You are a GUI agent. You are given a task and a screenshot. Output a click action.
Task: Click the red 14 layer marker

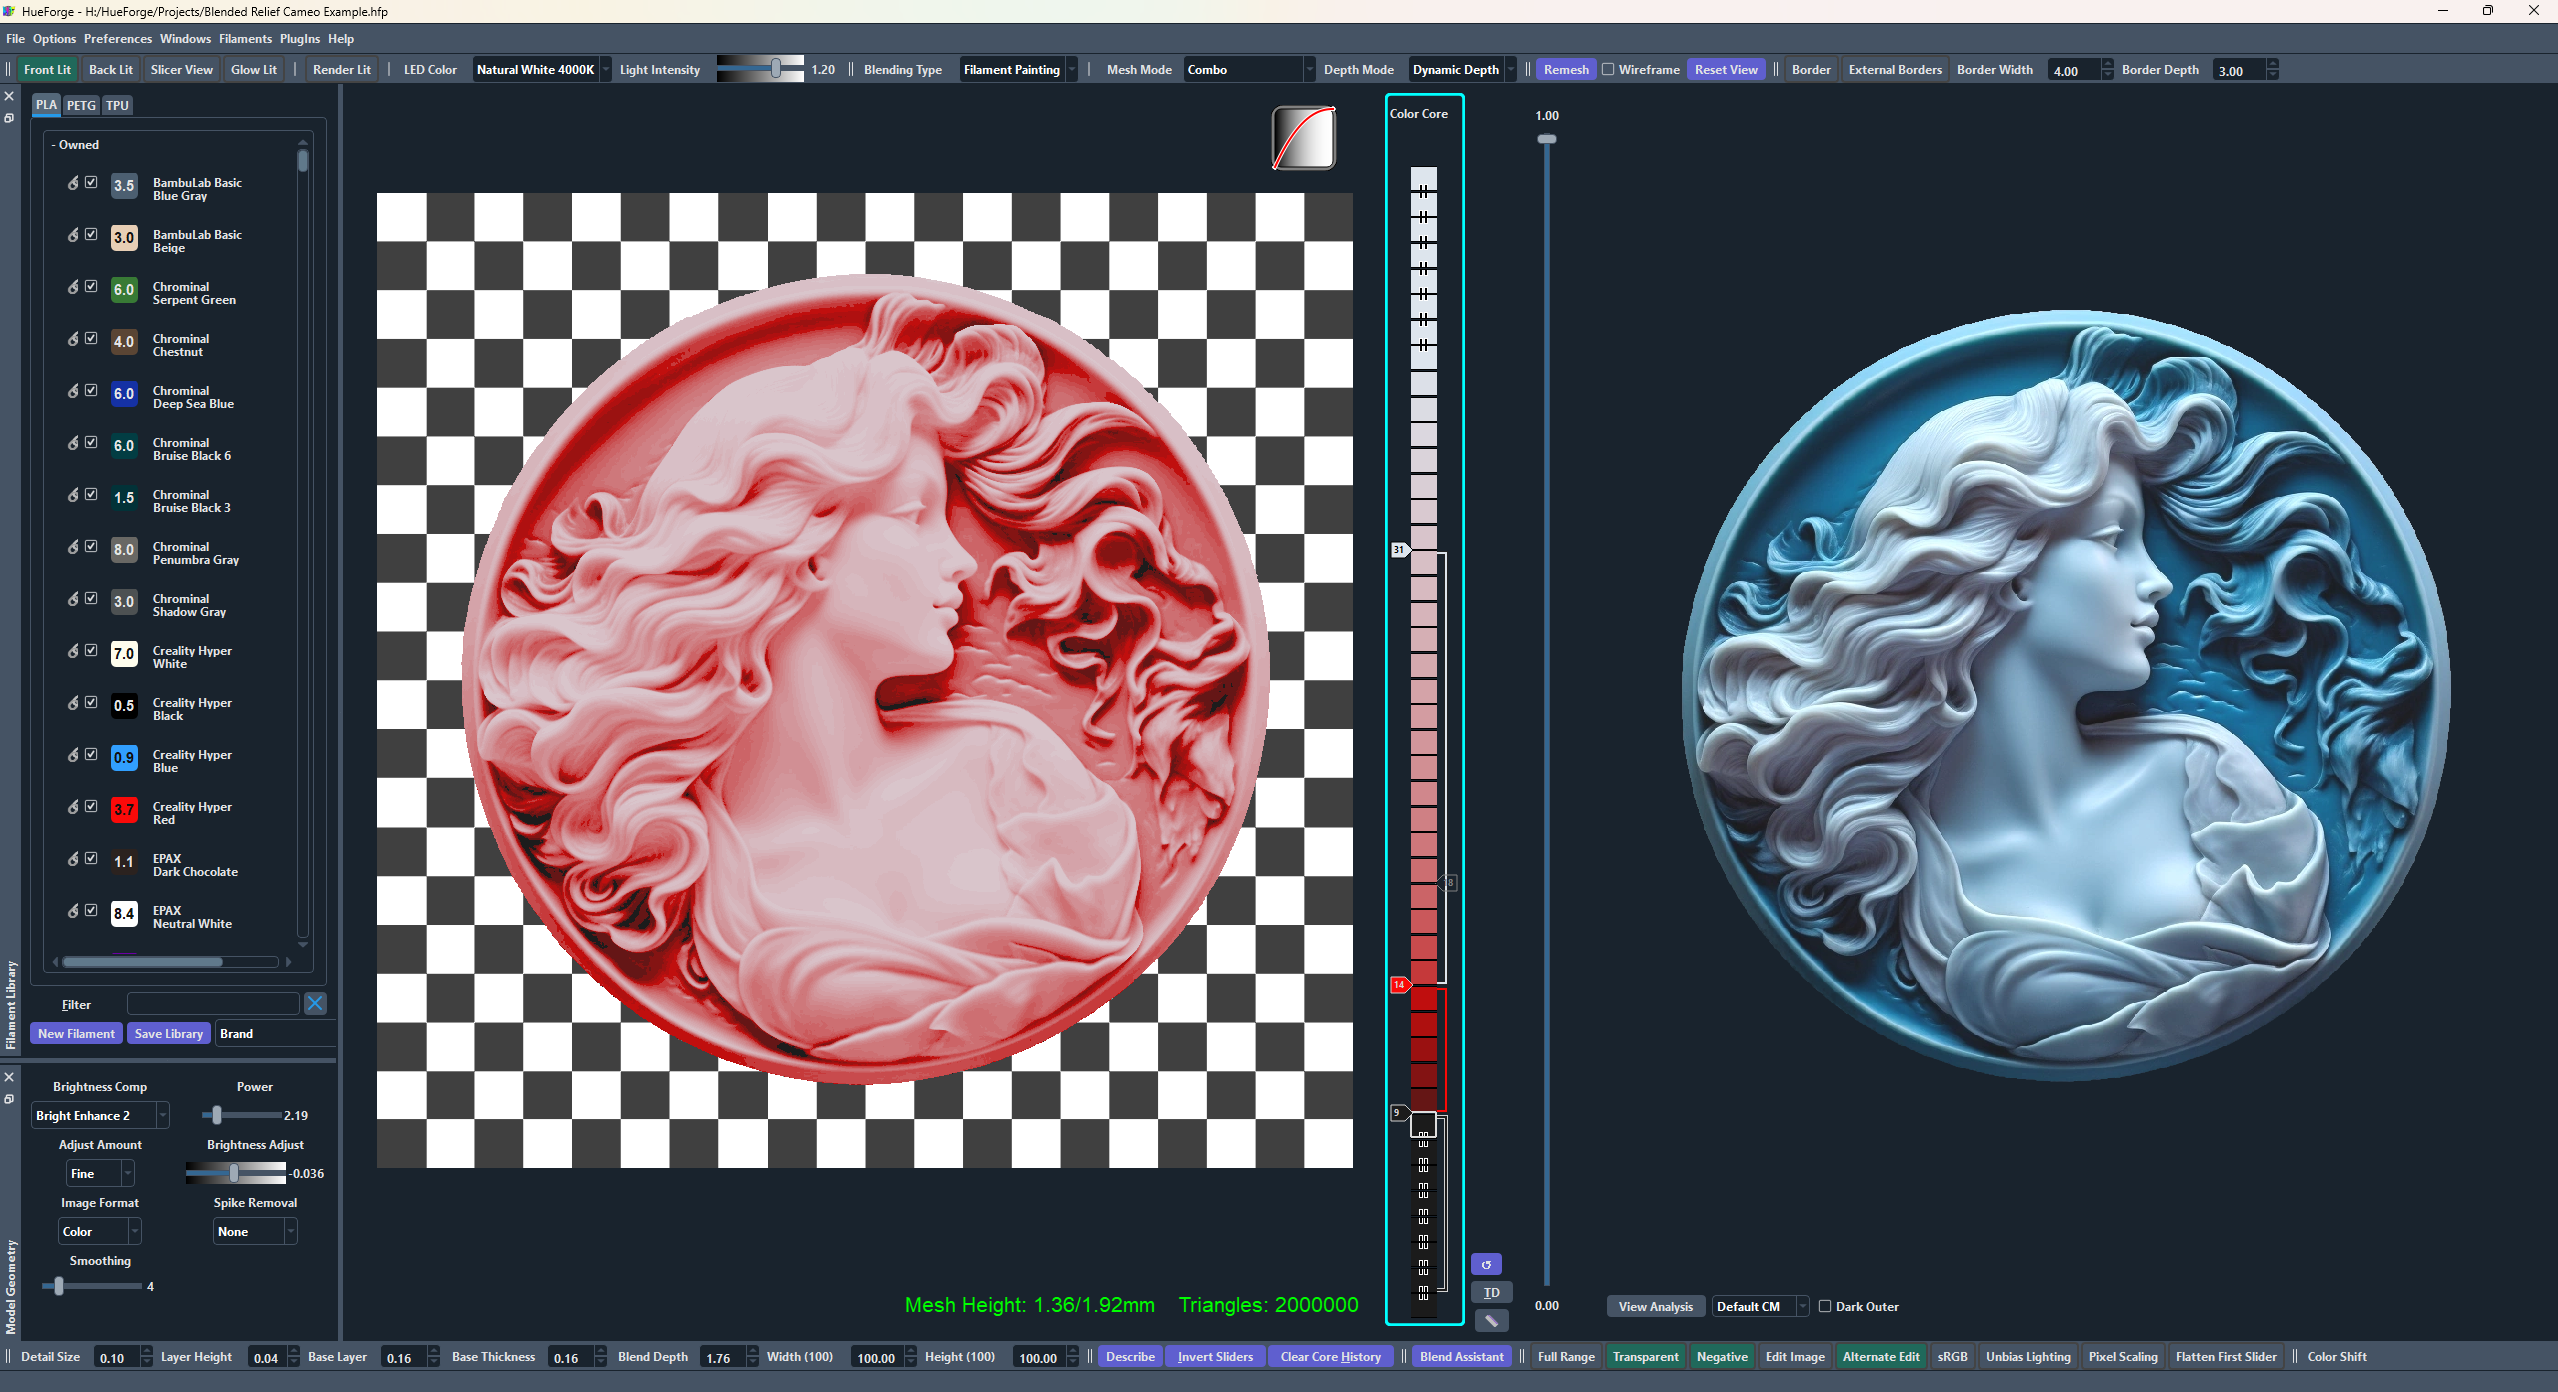(x=1400, y=985)
